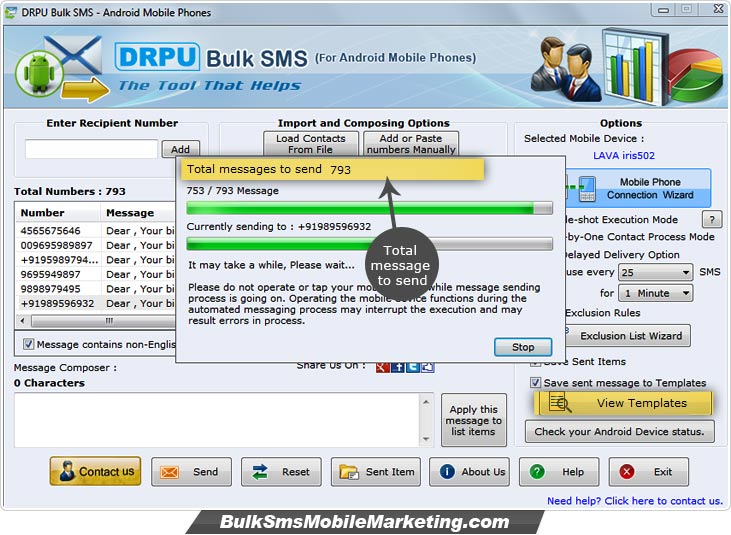Click the current message sending progress bar
This screenshot has height=535, width=731.
[370, 243]
